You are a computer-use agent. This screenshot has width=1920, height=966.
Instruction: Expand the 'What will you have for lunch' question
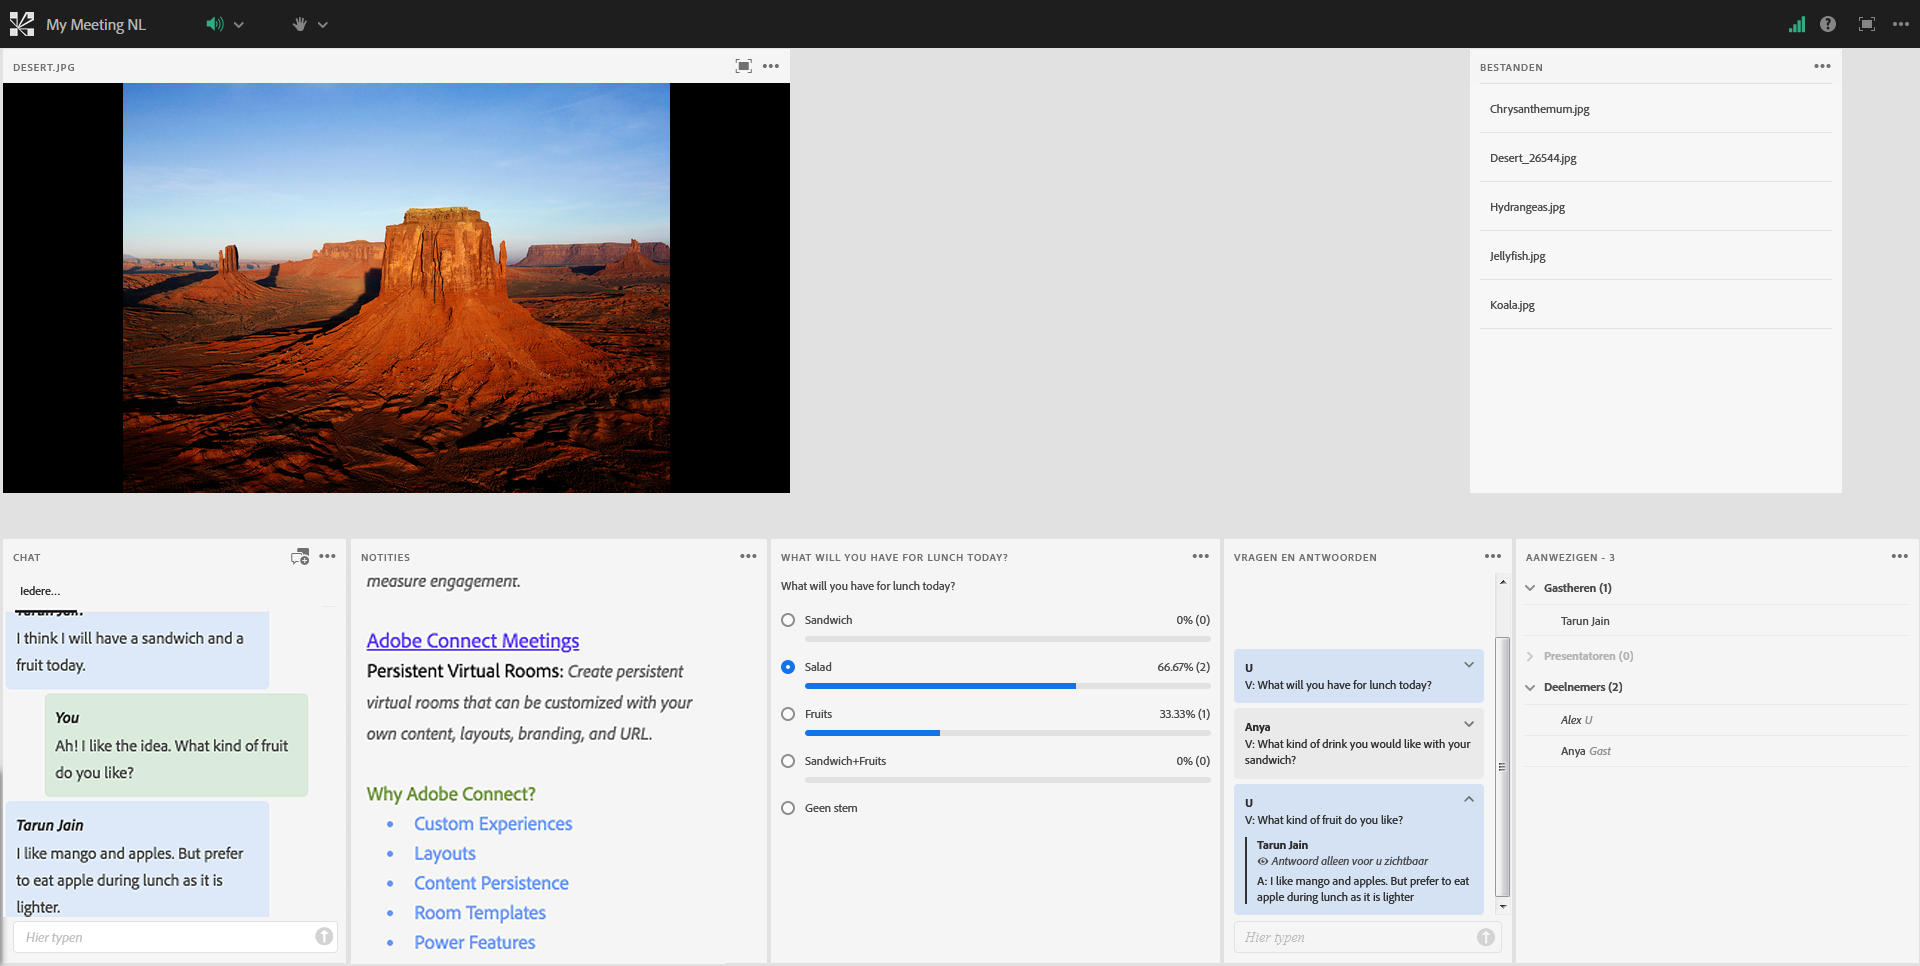pos(1469,665)
